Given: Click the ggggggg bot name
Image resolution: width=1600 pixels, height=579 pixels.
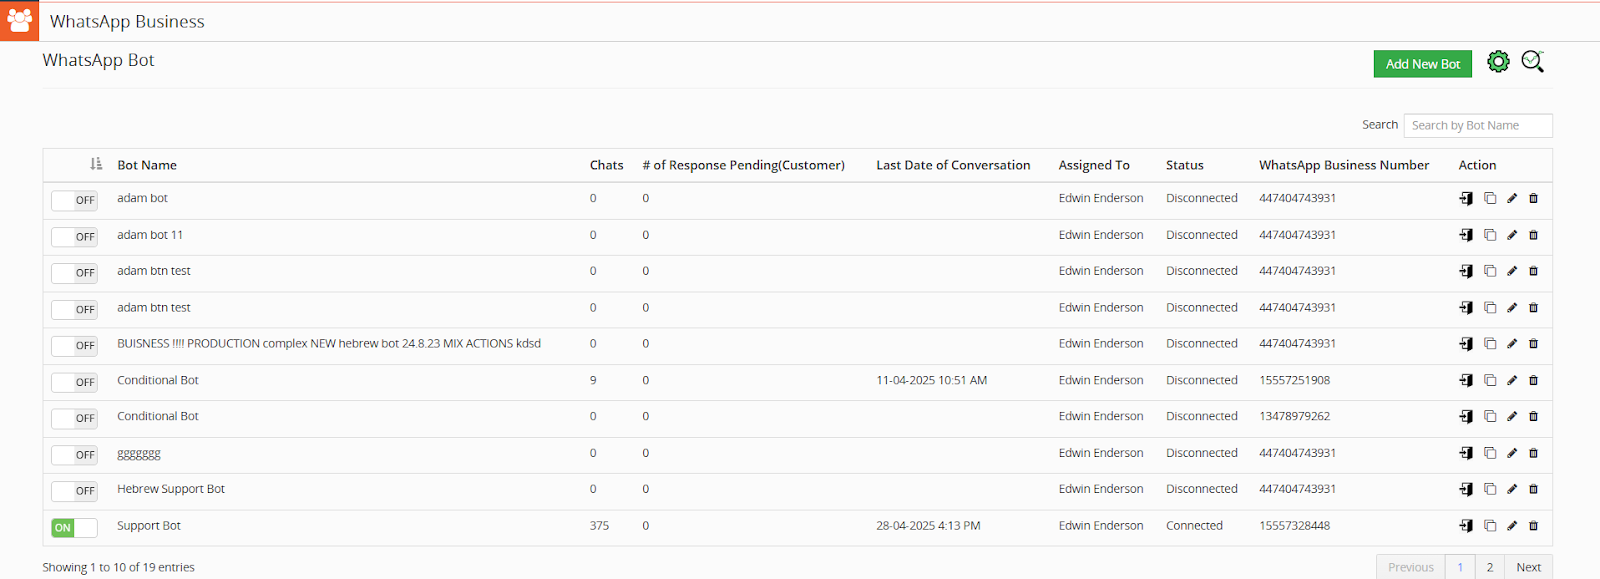Looking at the screenshot, I should point(139,453).
